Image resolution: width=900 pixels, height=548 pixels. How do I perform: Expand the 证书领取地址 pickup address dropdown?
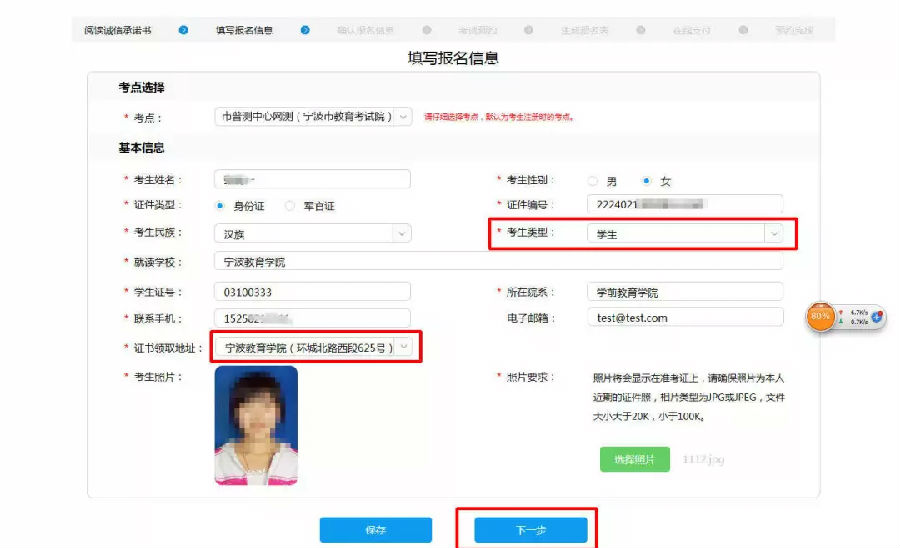[404, 347]
